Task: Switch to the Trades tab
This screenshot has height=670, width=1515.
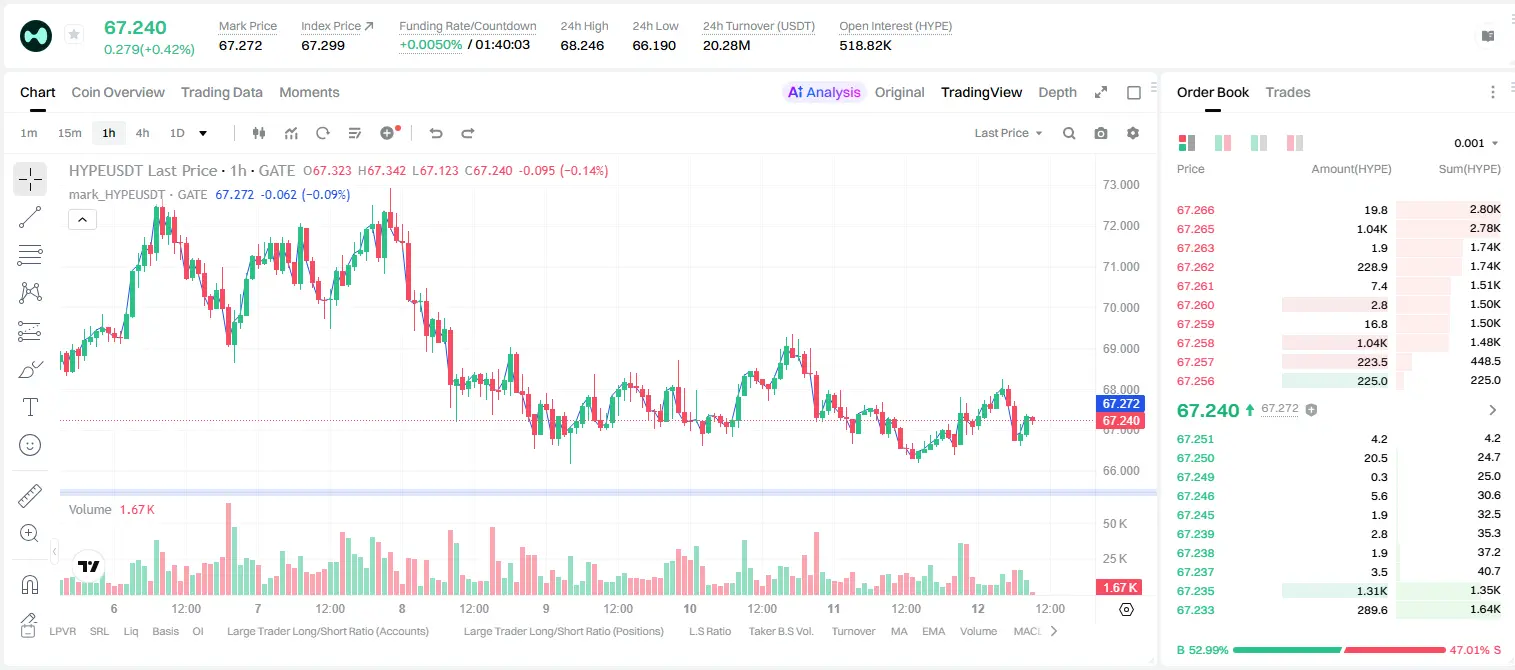Action: click(1288, 92)
